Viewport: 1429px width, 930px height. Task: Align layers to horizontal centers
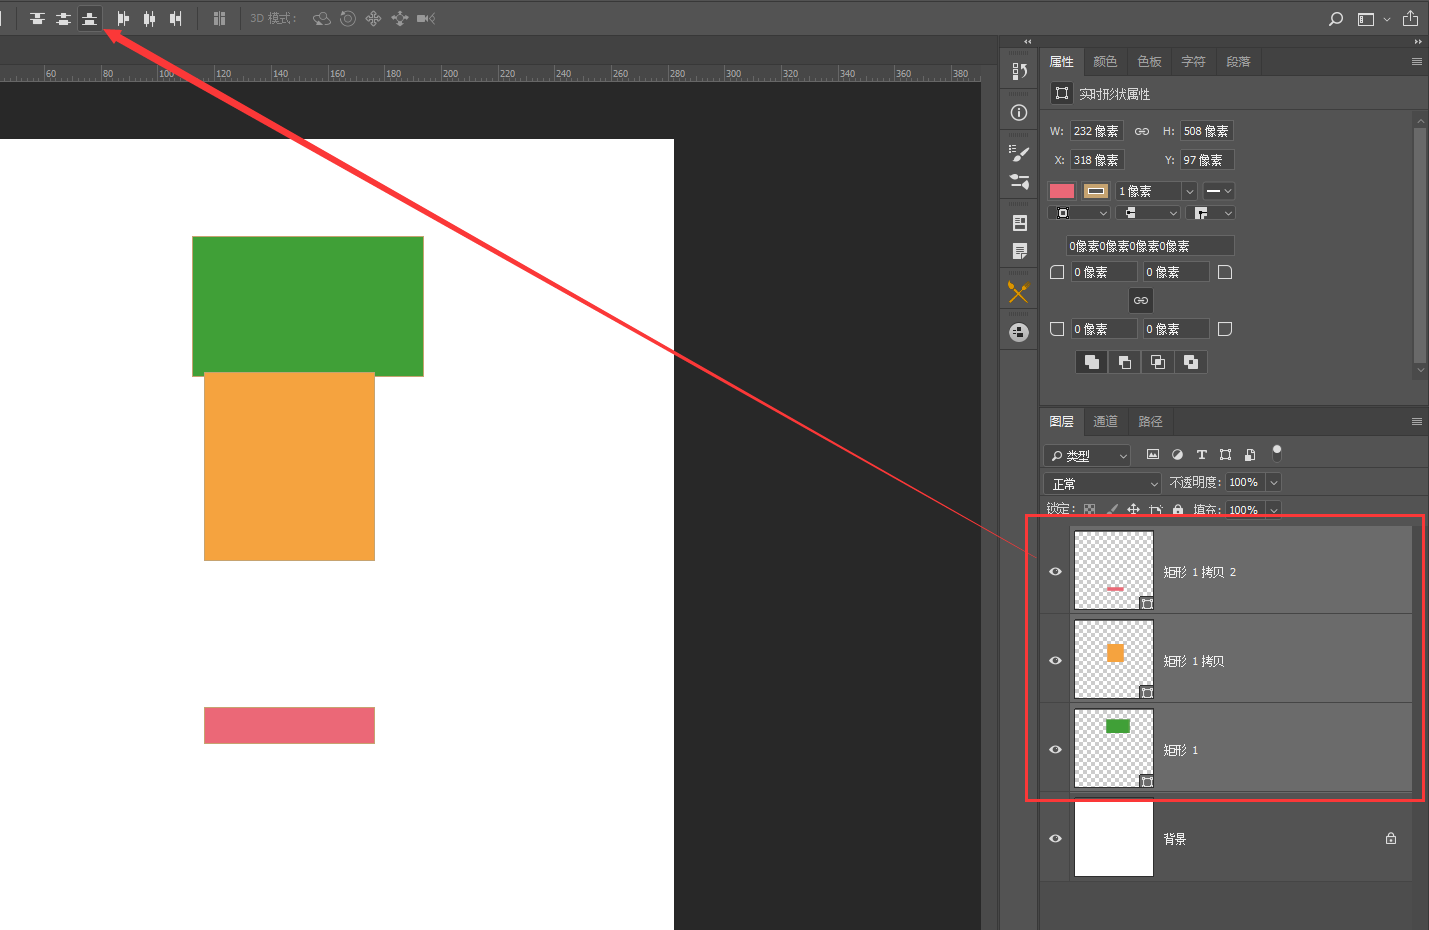click(x=150, y=19)
